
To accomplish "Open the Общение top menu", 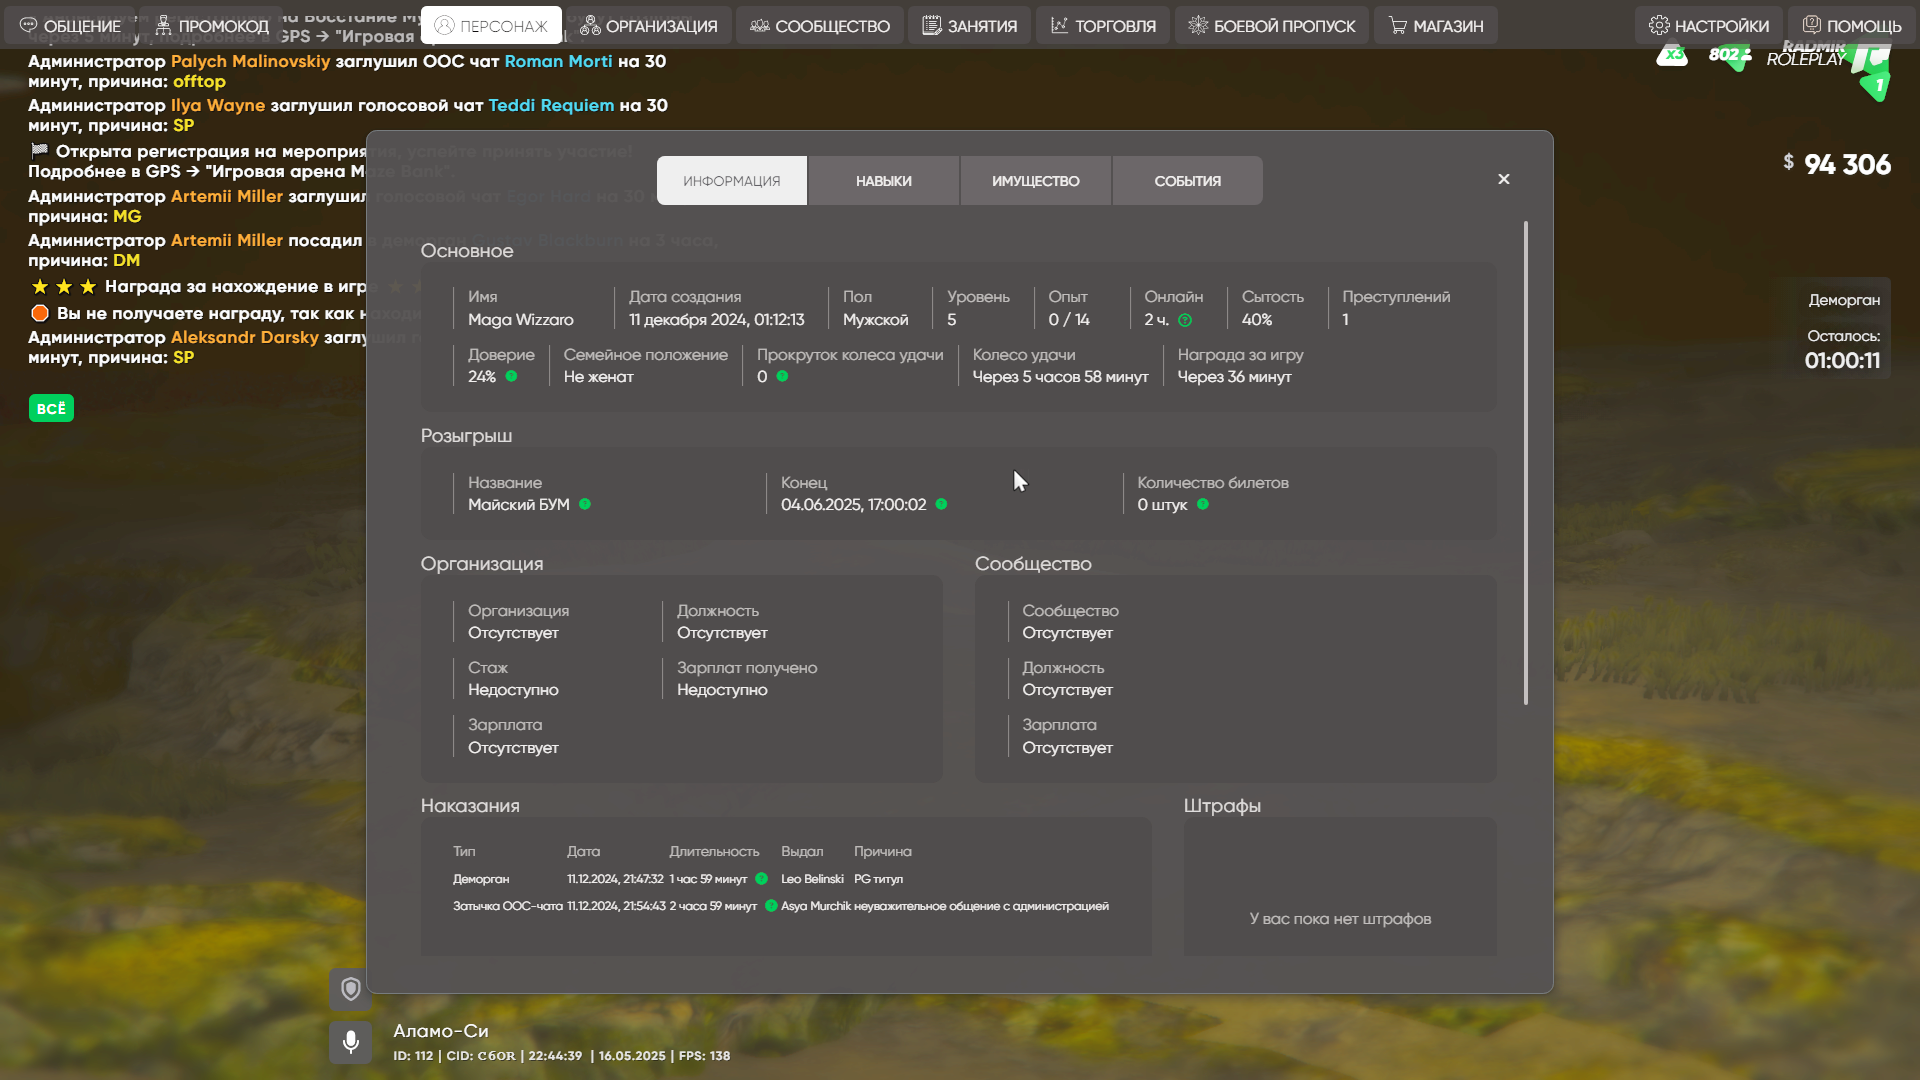I will pyautogui.click(x=70, y=26).
